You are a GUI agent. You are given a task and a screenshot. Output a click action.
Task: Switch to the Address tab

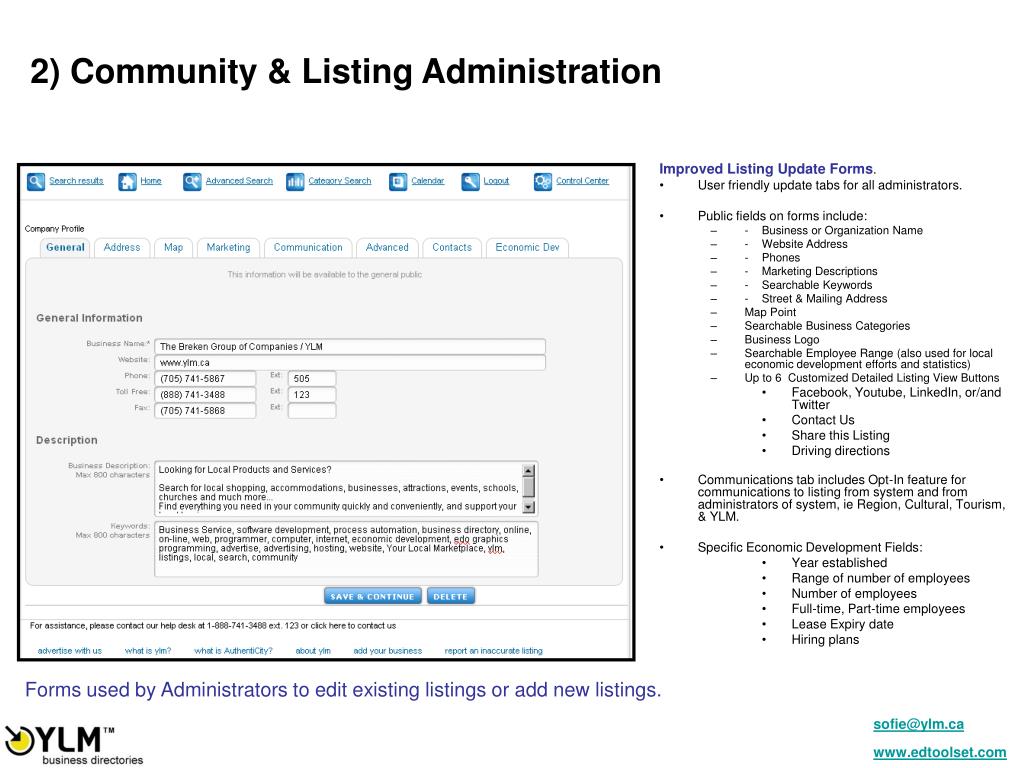click(x=122, y=248)
